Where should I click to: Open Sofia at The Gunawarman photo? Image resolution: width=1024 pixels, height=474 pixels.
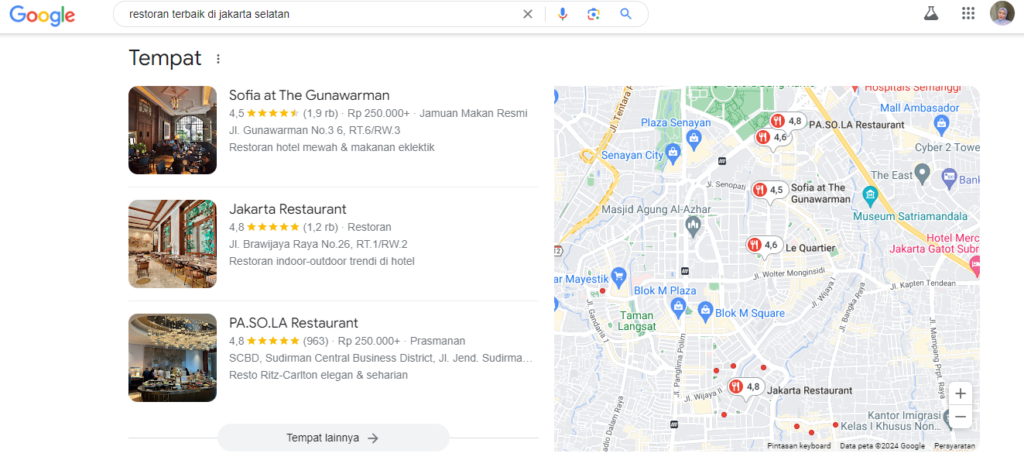pos(172,130)
